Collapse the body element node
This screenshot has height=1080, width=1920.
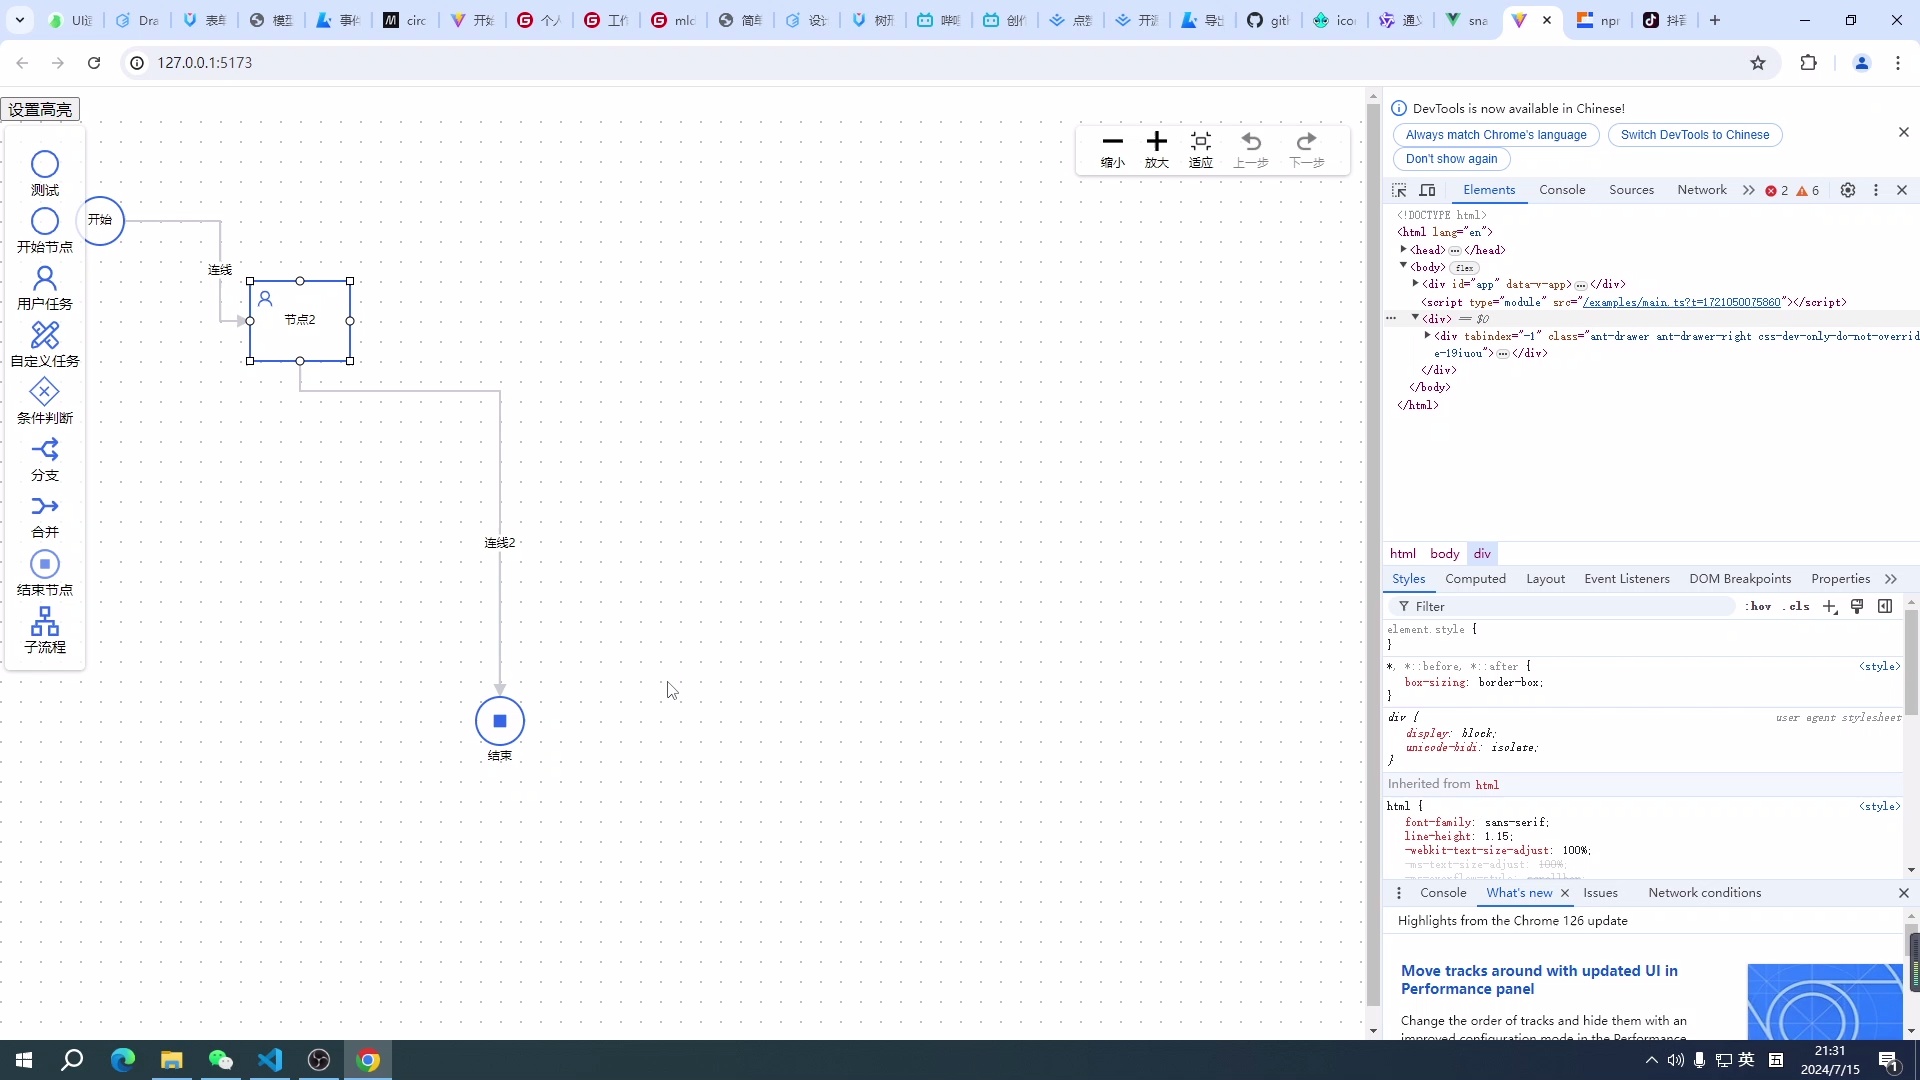pos(1404,266)
